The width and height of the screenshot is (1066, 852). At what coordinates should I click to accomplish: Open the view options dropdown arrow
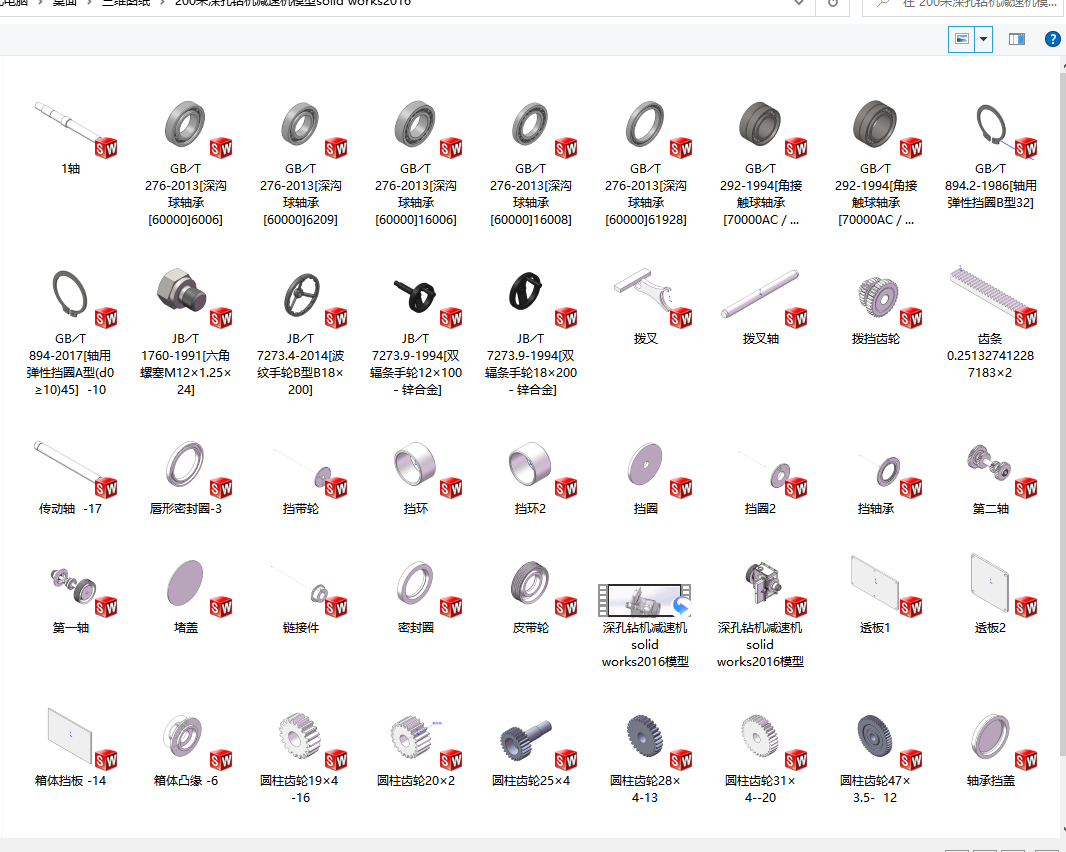(984, 39)
